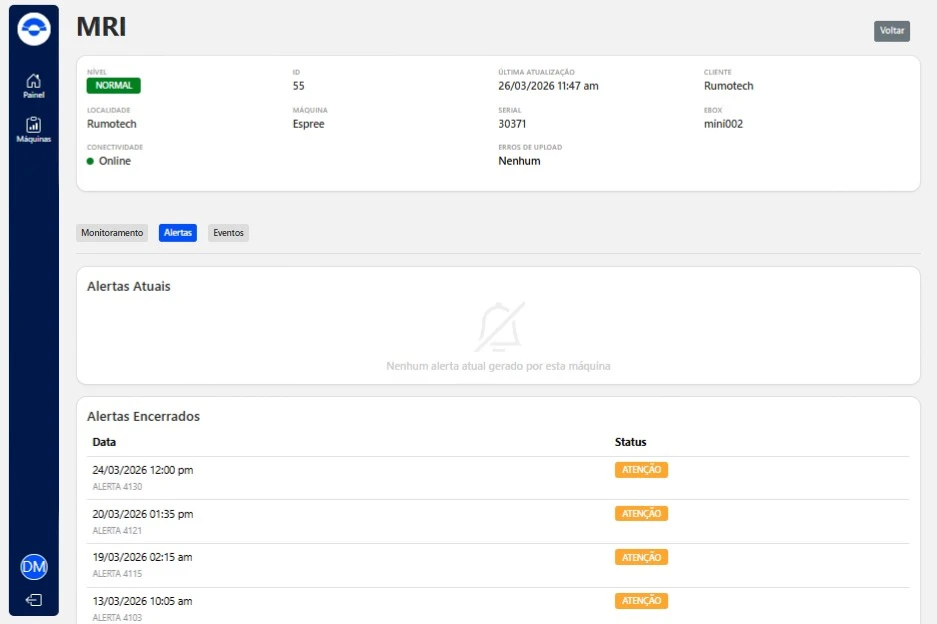Click the Status column header
This screenshot has height=624, width=937.
pos(630,442)
